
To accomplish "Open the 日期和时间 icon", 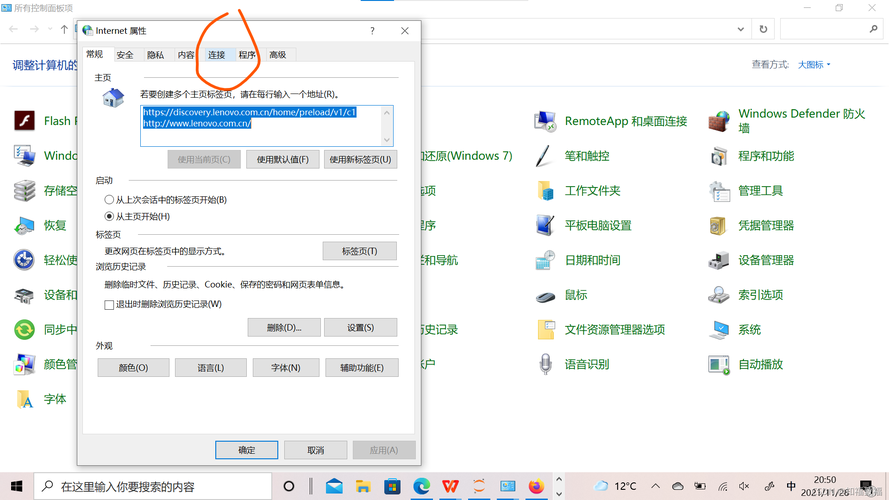I will [x=545, y=260].
